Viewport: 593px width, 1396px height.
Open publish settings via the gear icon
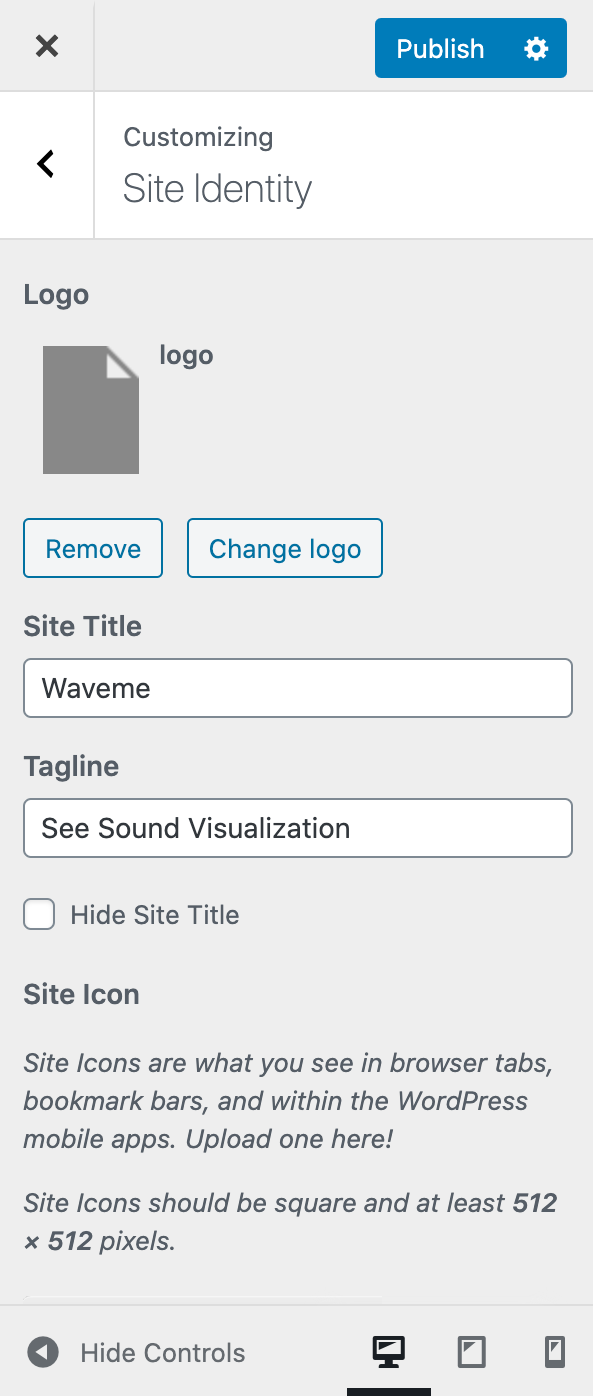536,47
